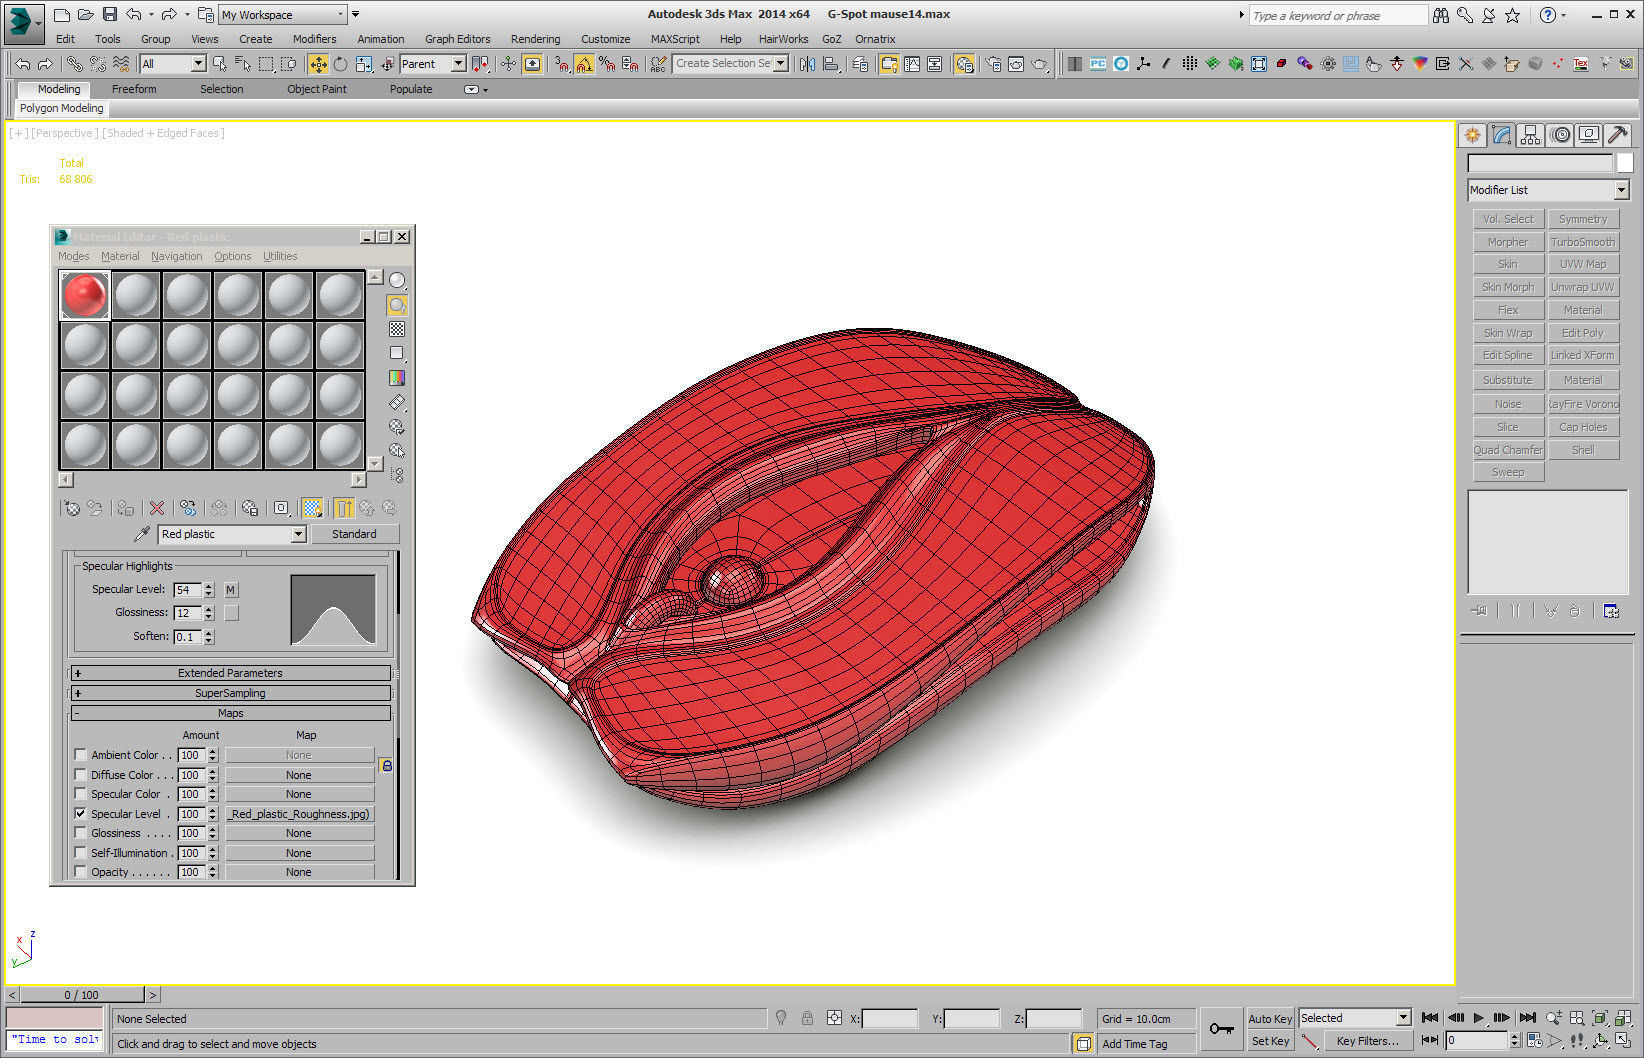Toggle the Set Key mode key icon
The image size is (1644, 1058).
[1221, 1029]
